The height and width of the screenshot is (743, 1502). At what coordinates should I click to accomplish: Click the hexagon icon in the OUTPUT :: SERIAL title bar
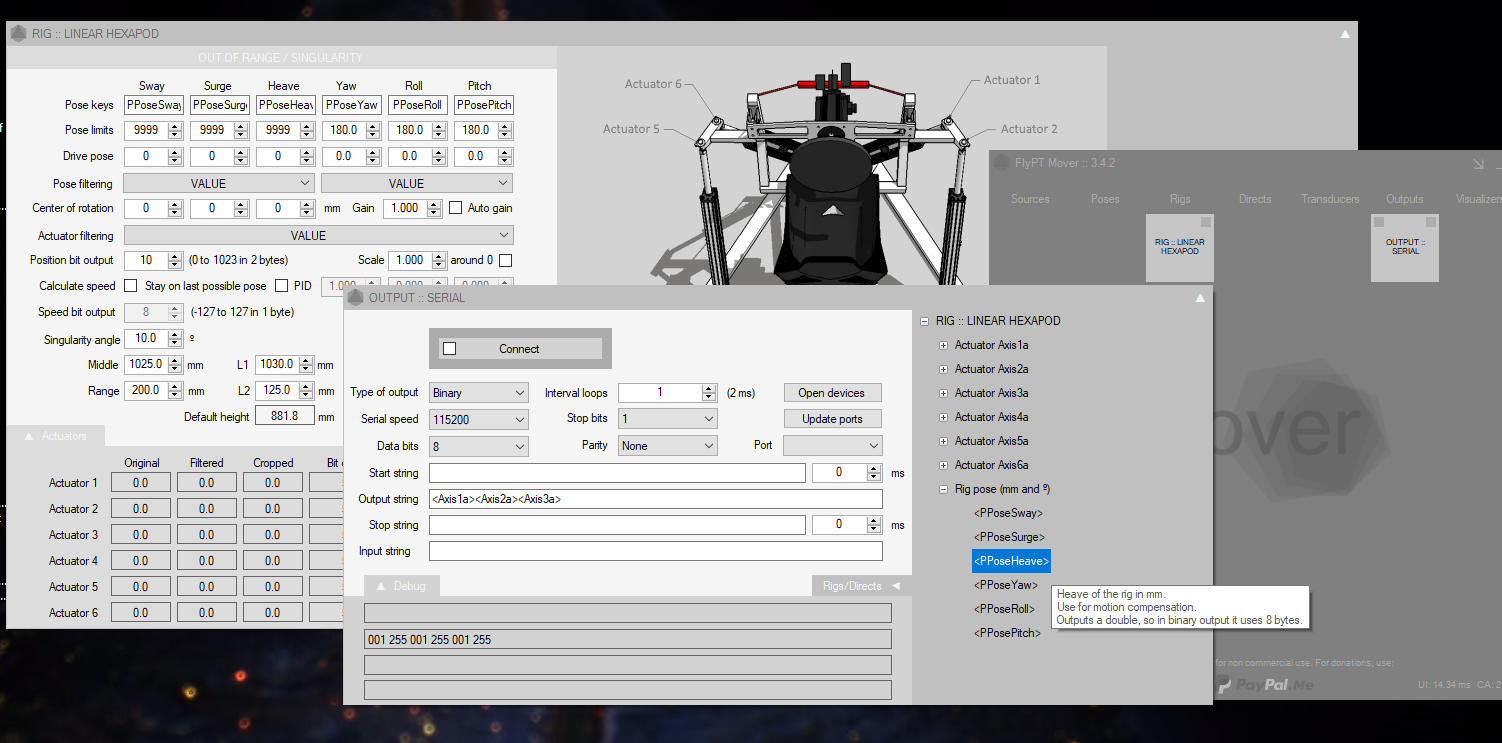pyautogui.click(x=355, y=297)
